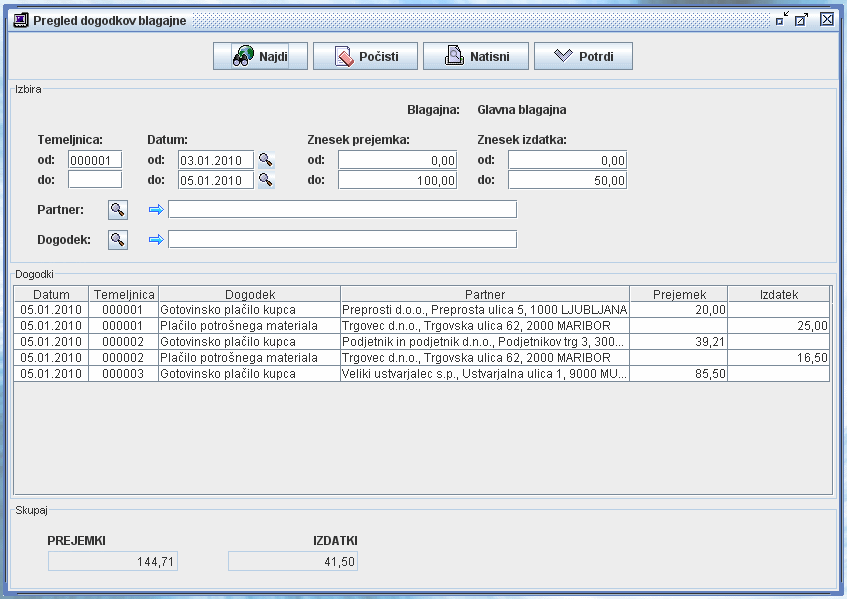Click the blue arrow next to Dogodek

pos(155,240)
